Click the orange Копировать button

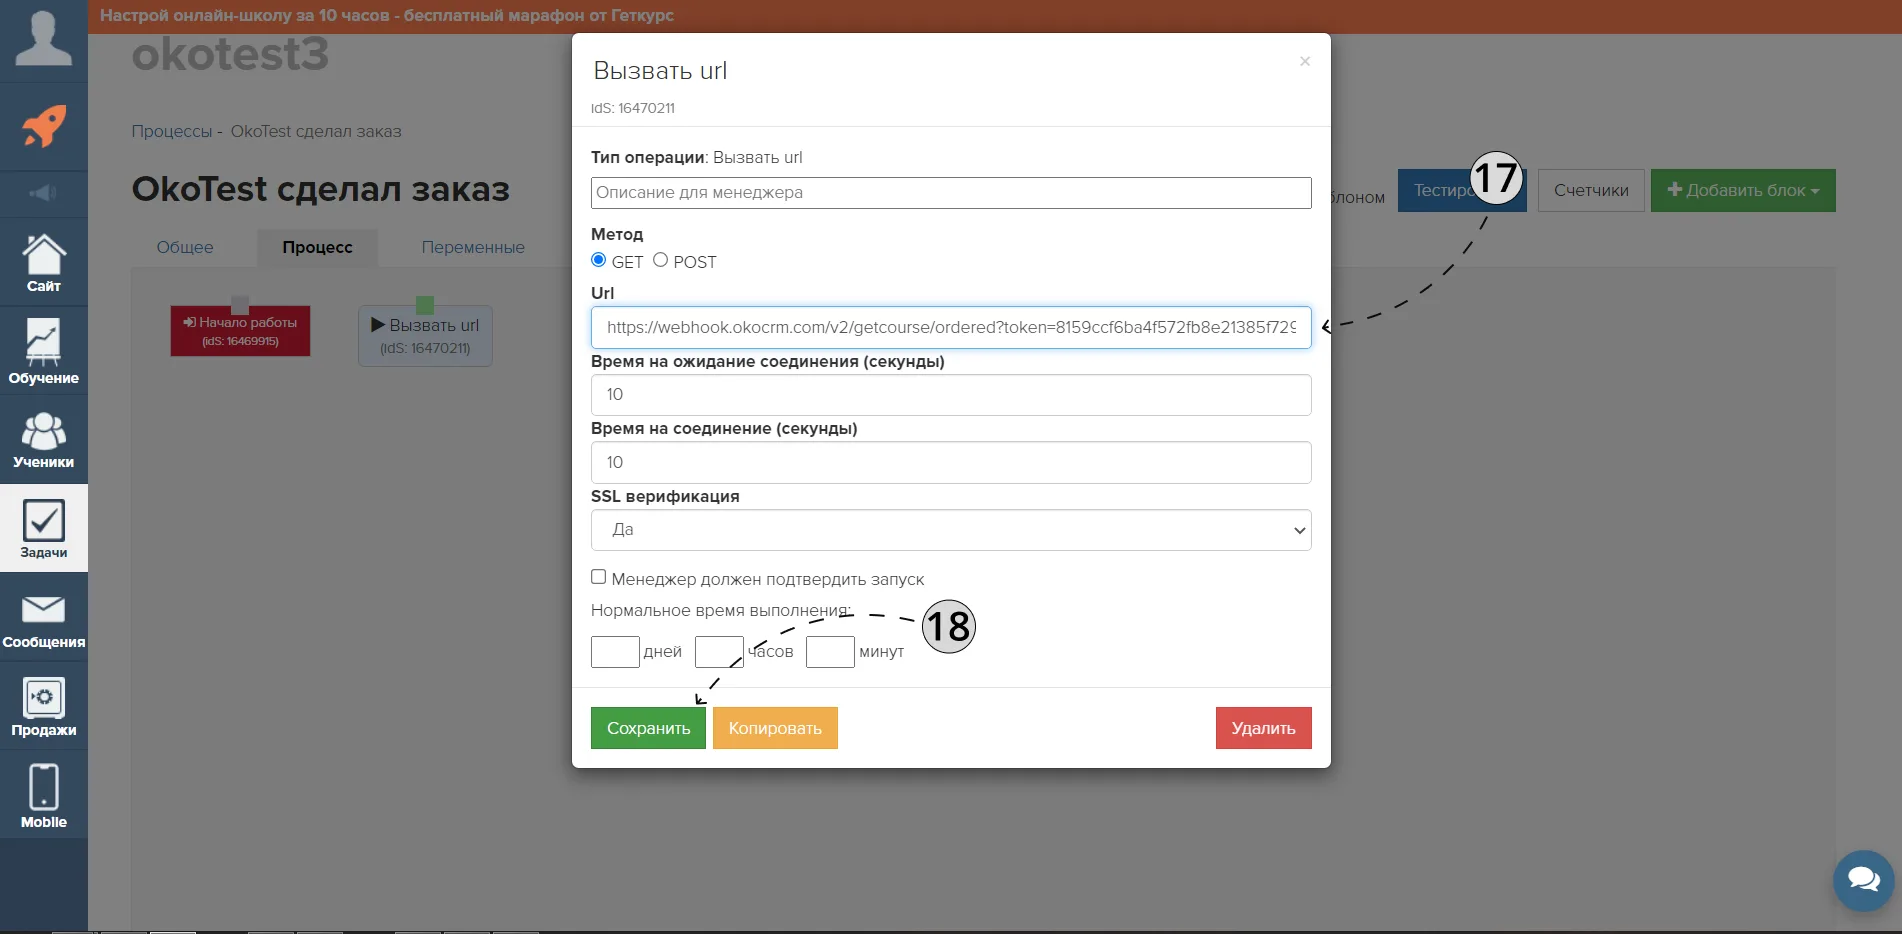coord(775,728)
